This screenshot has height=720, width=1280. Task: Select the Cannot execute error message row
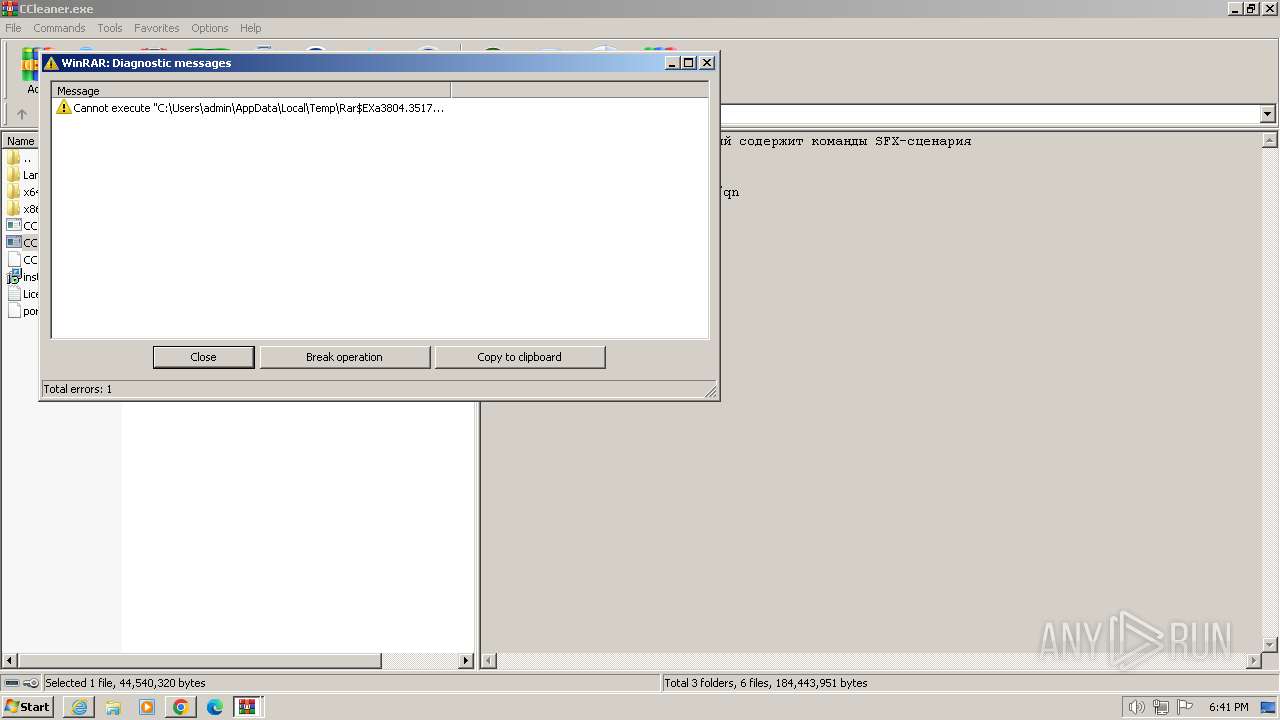pos(250,108)
